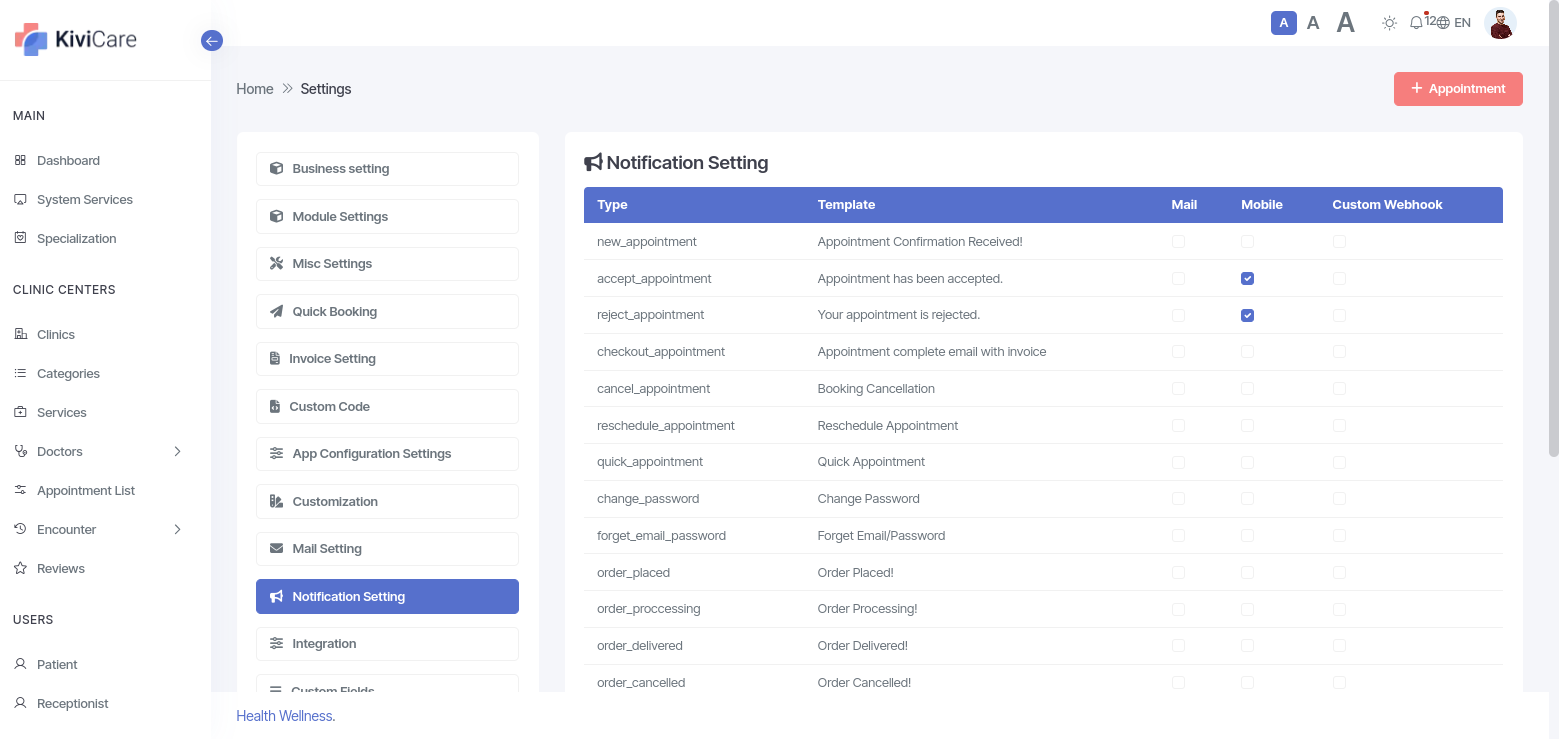The image size is (1559, 739).
Task: Open the Misc Settings tab
Action: pyautogui.click(x=387, y=264)
